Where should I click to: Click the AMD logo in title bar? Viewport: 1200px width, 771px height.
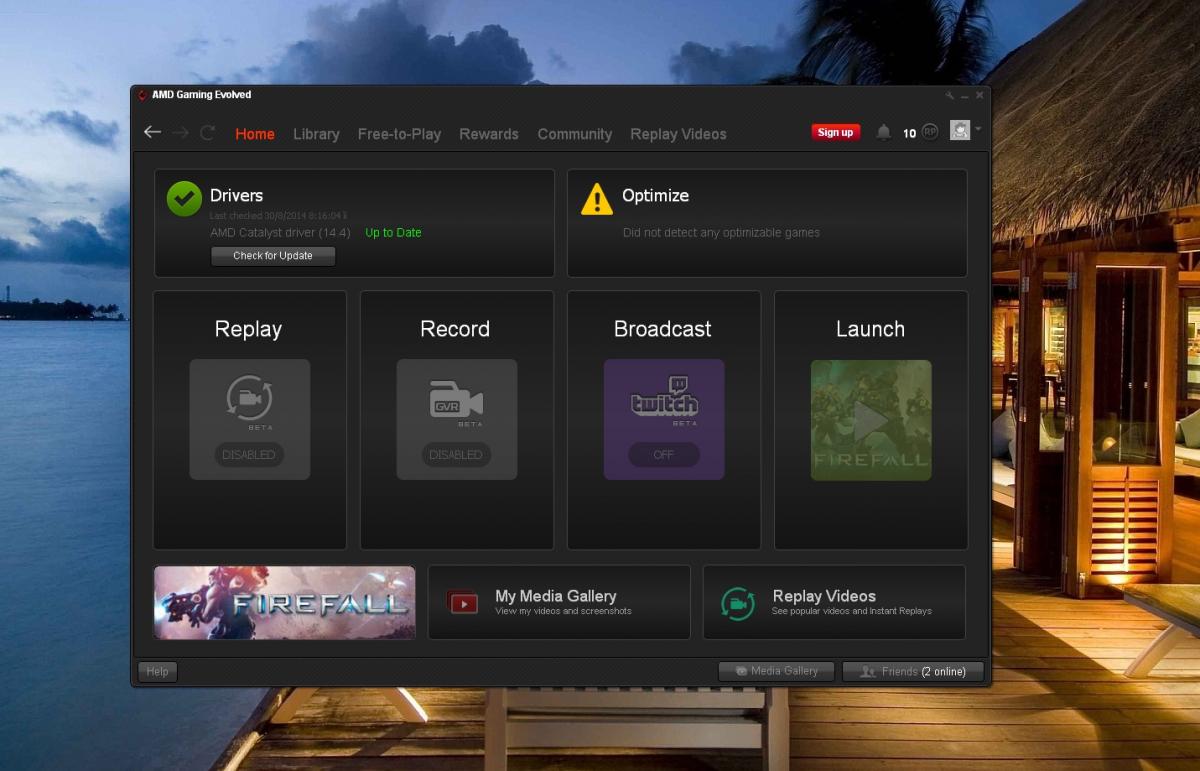[x=142, y=95]
